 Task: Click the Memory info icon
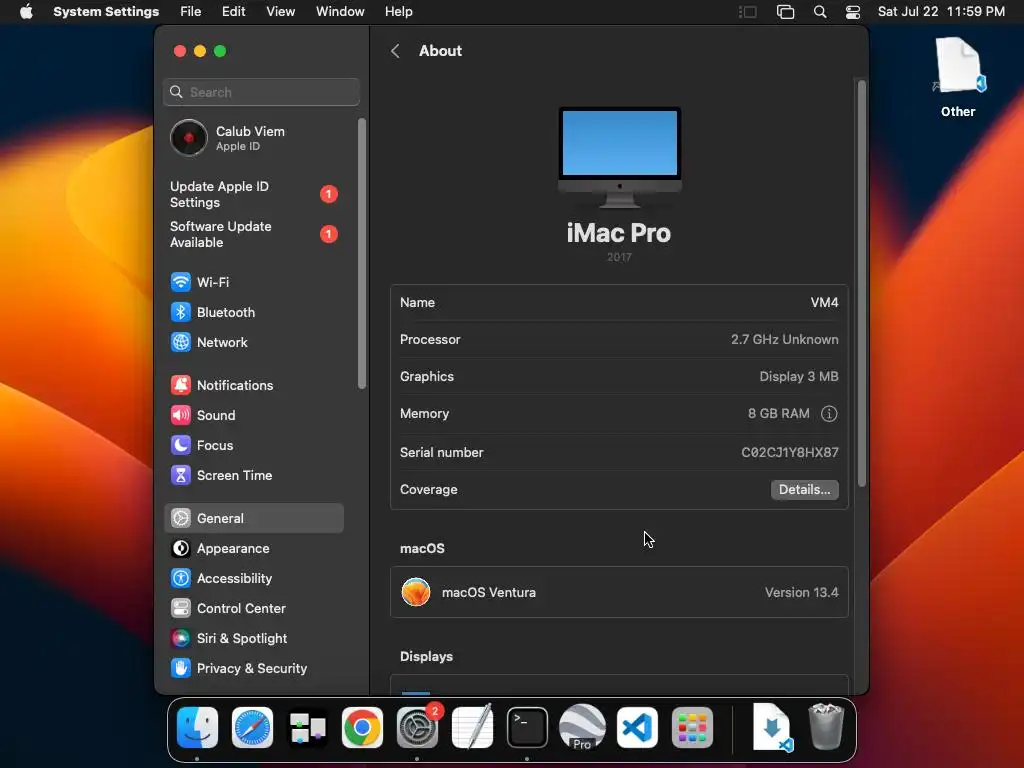click(x=829, y=414)
